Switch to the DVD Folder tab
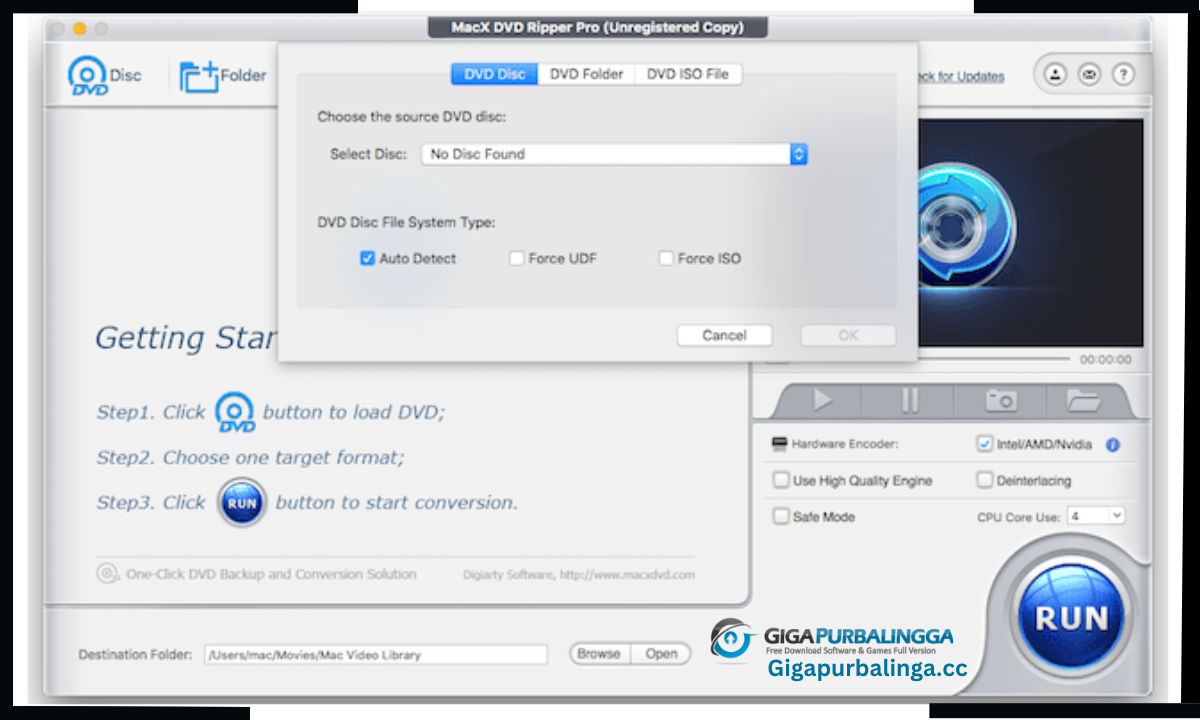Viewport: 1200px width, 720px height. pos(586,74)
